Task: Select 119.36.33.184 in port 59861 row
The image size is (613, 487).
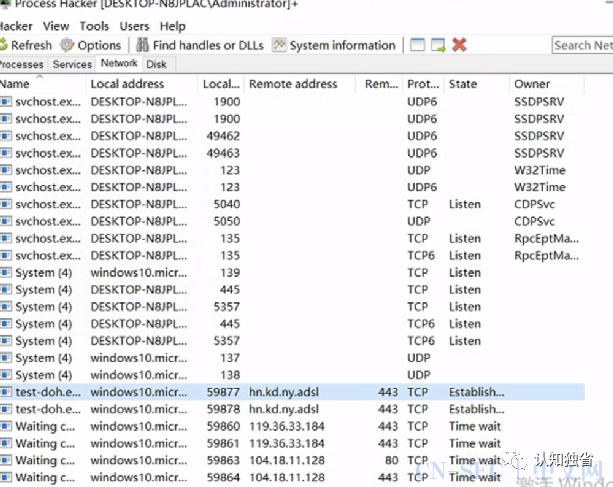Action: click(287, 443)
